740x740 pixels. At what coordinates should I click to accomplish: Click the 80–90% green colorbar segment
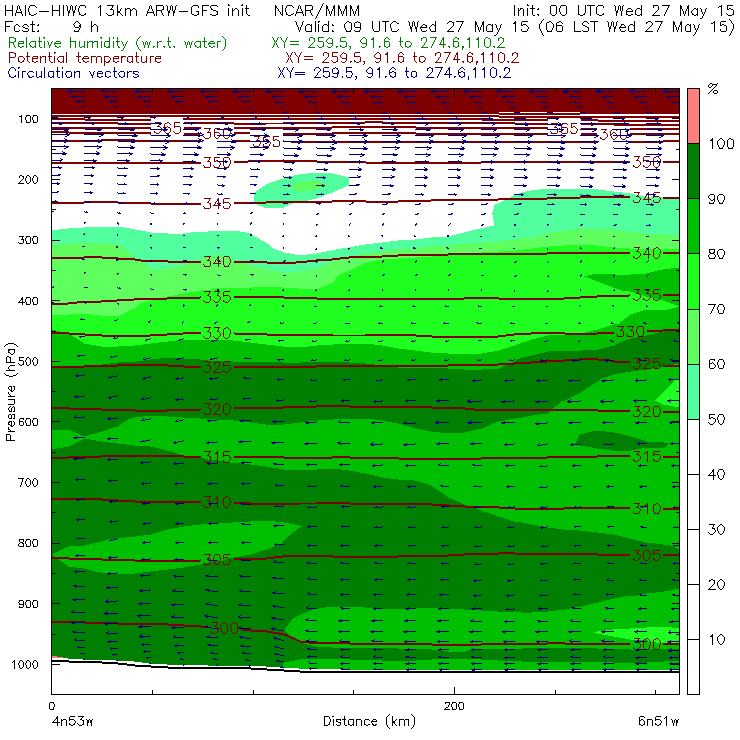693,226
